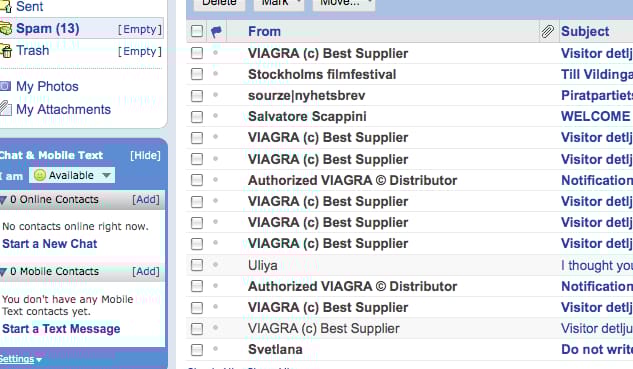The height and width of the screenshot is (369, 633).
Task: Open the Sent folder
Action: coord(29,6)
